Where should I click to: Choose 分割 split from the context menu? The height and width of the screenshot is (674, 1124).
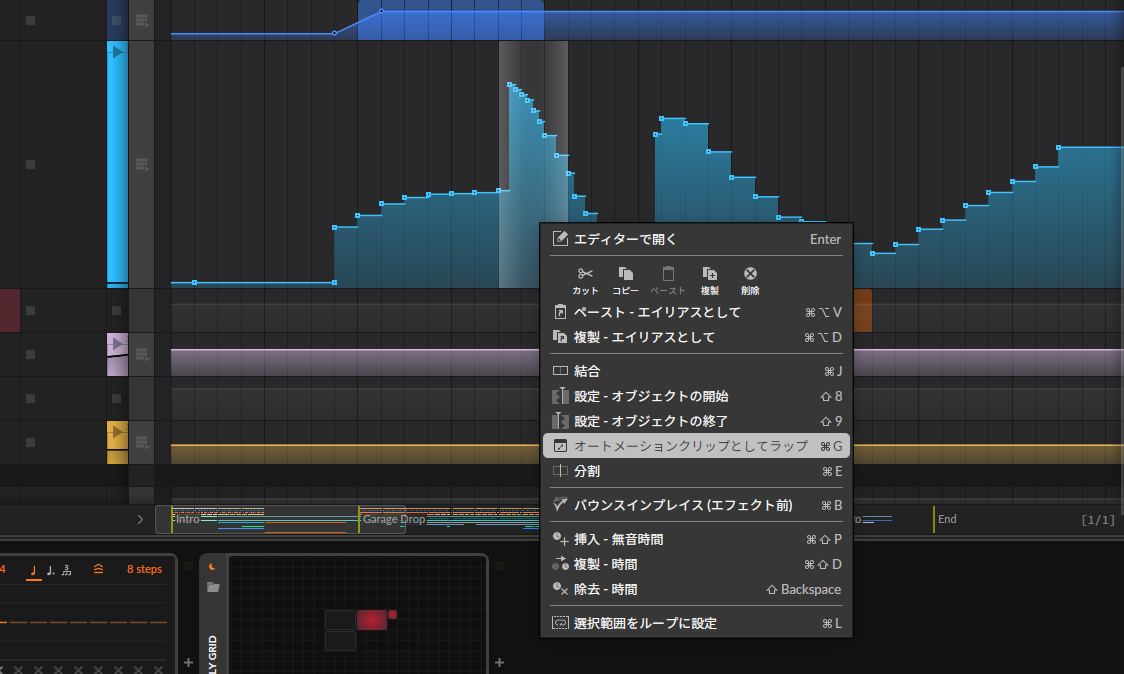click(587, 471)
